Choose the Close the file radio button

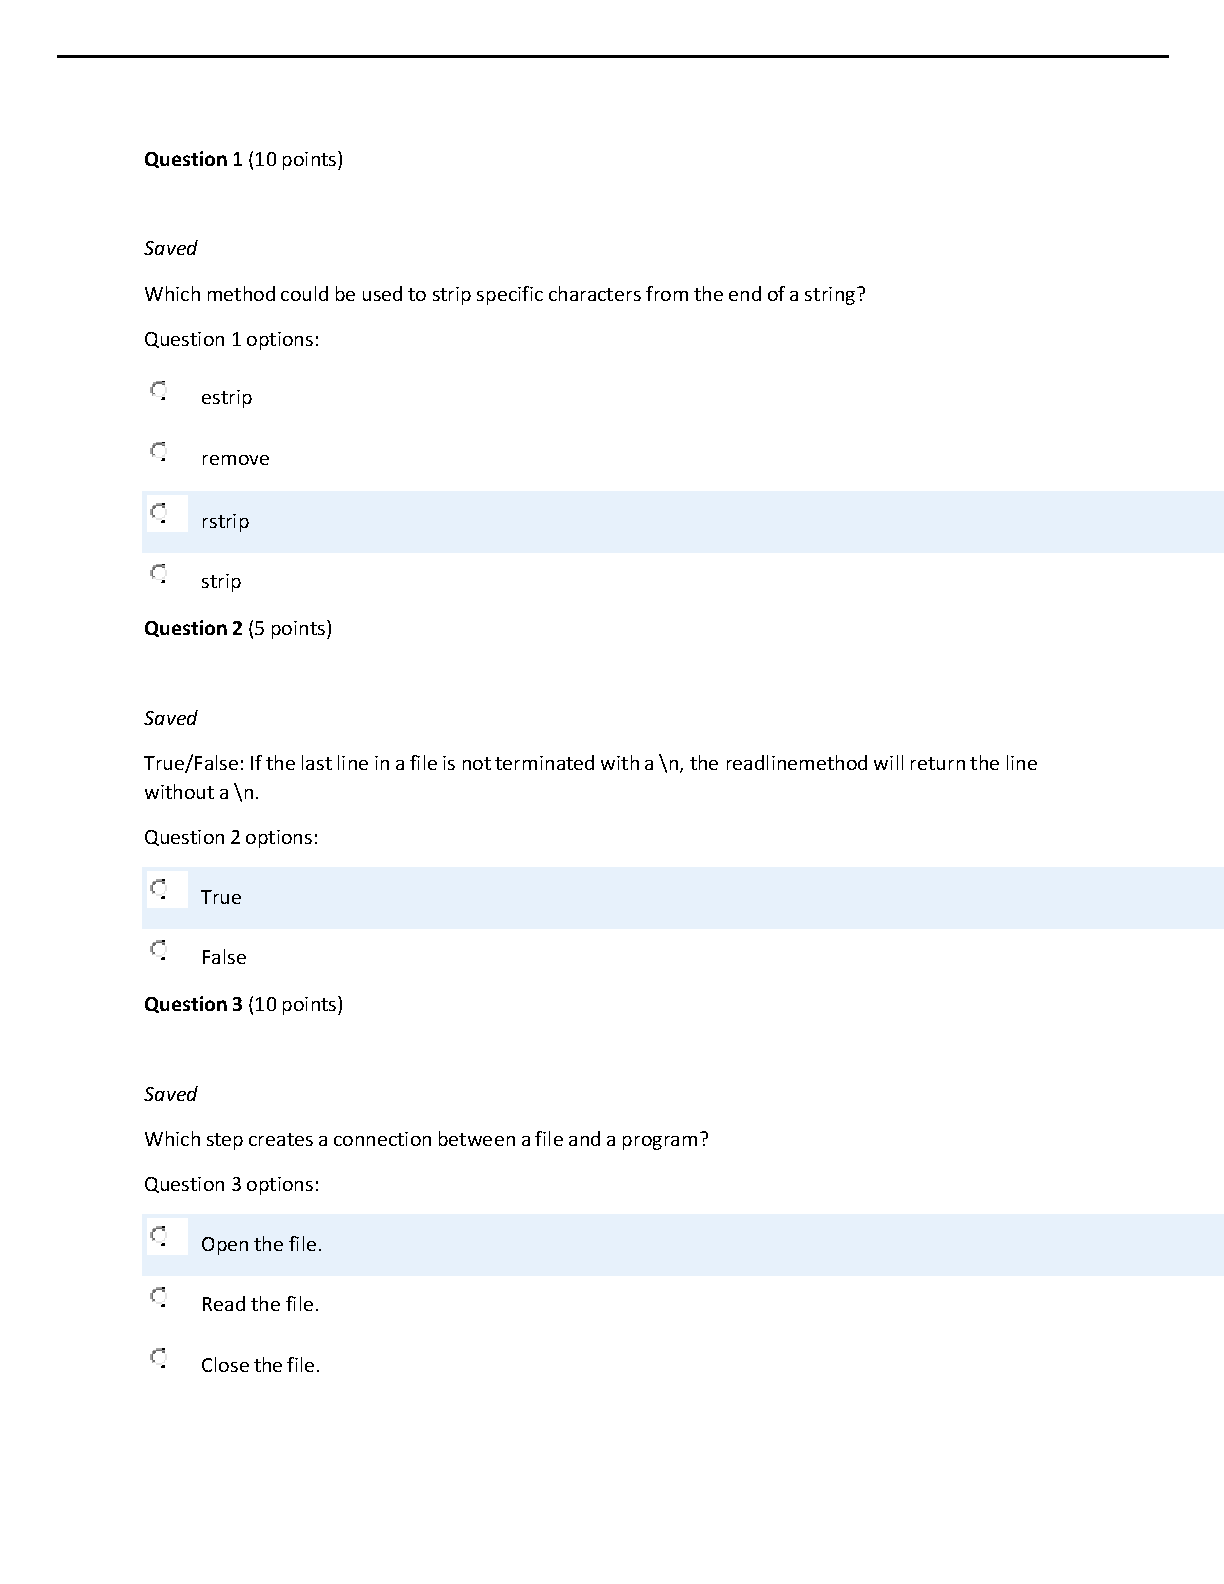tap(159, 1358)
